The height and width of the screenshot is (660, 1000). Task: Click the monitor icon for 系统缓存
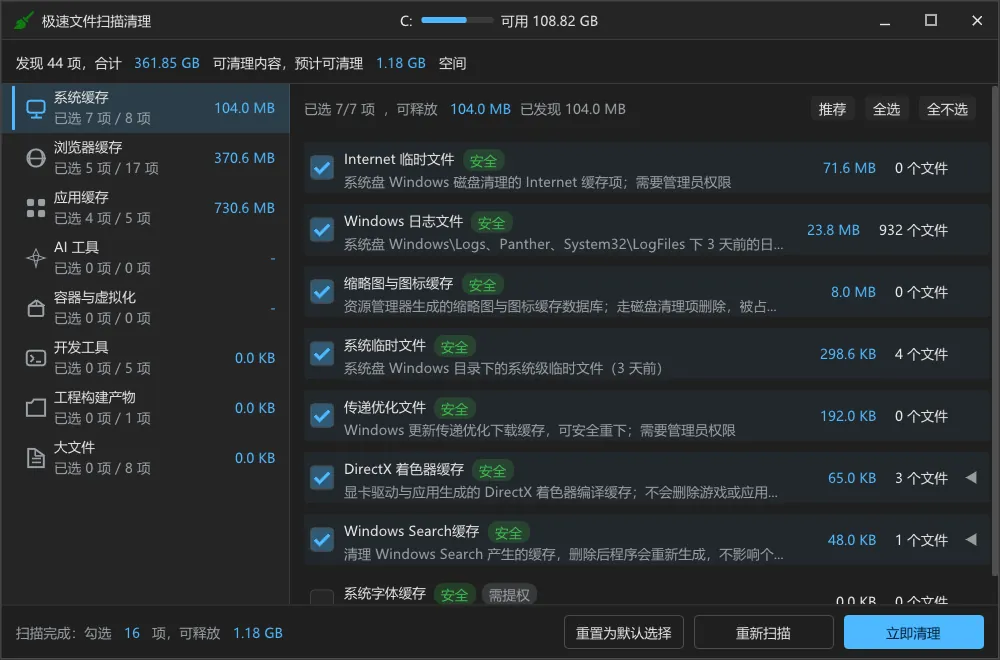pyautogui.click(x=36, y=109)
